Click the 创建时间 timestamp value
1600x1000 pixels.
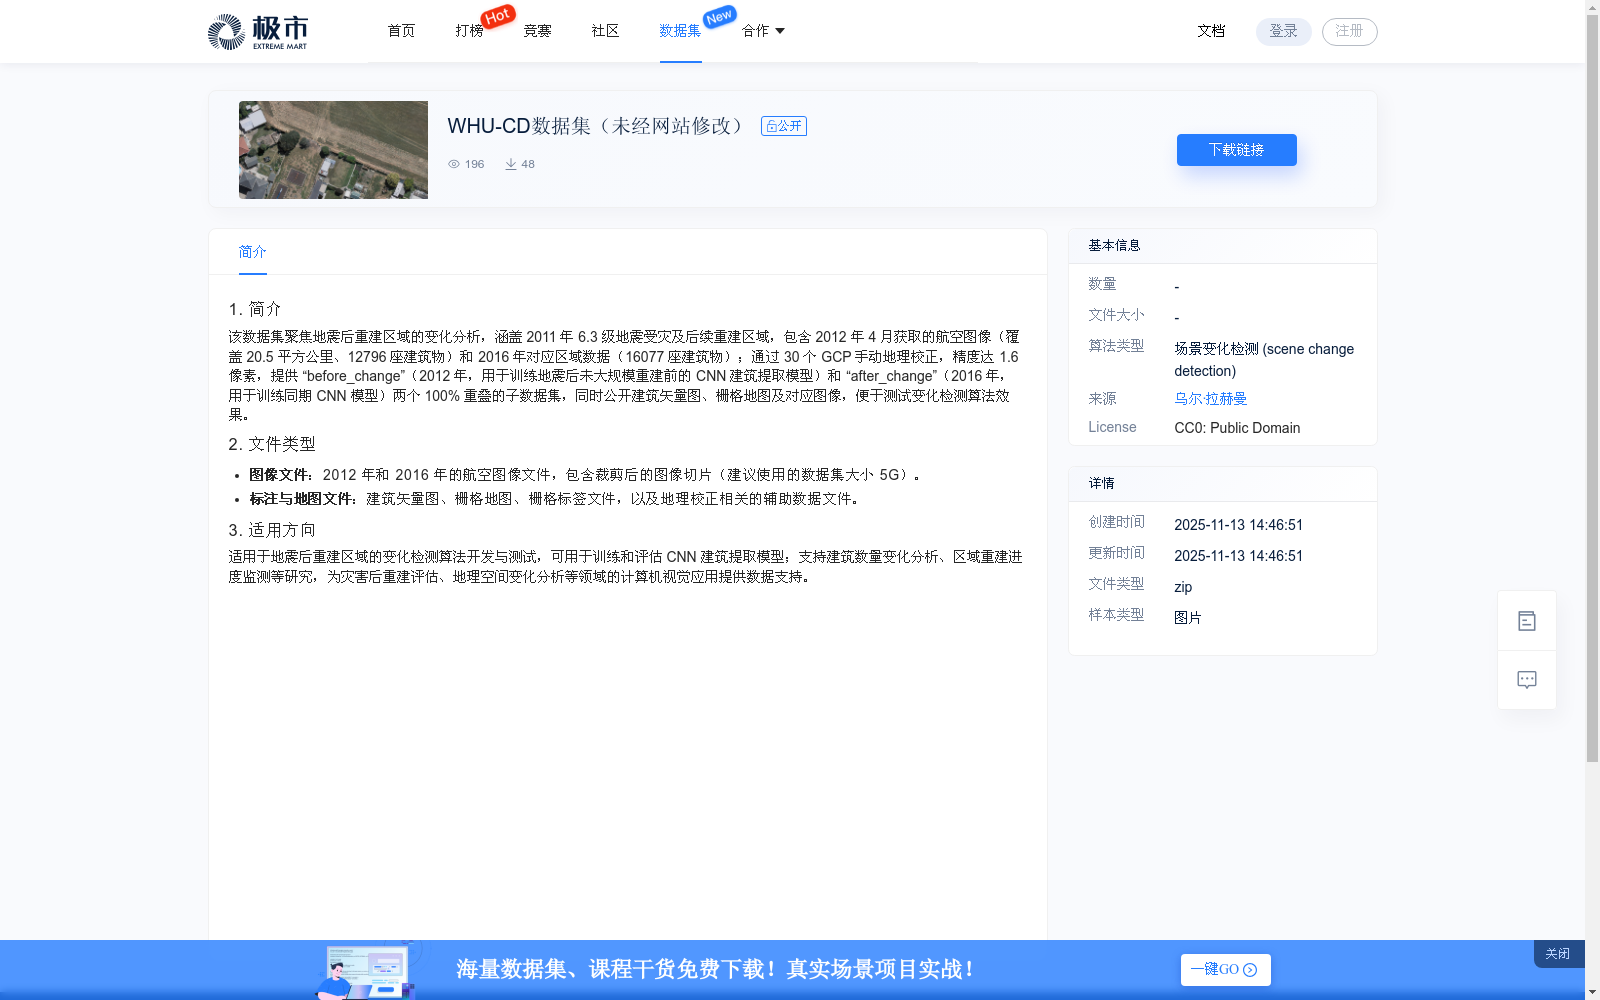(1238, 525)
